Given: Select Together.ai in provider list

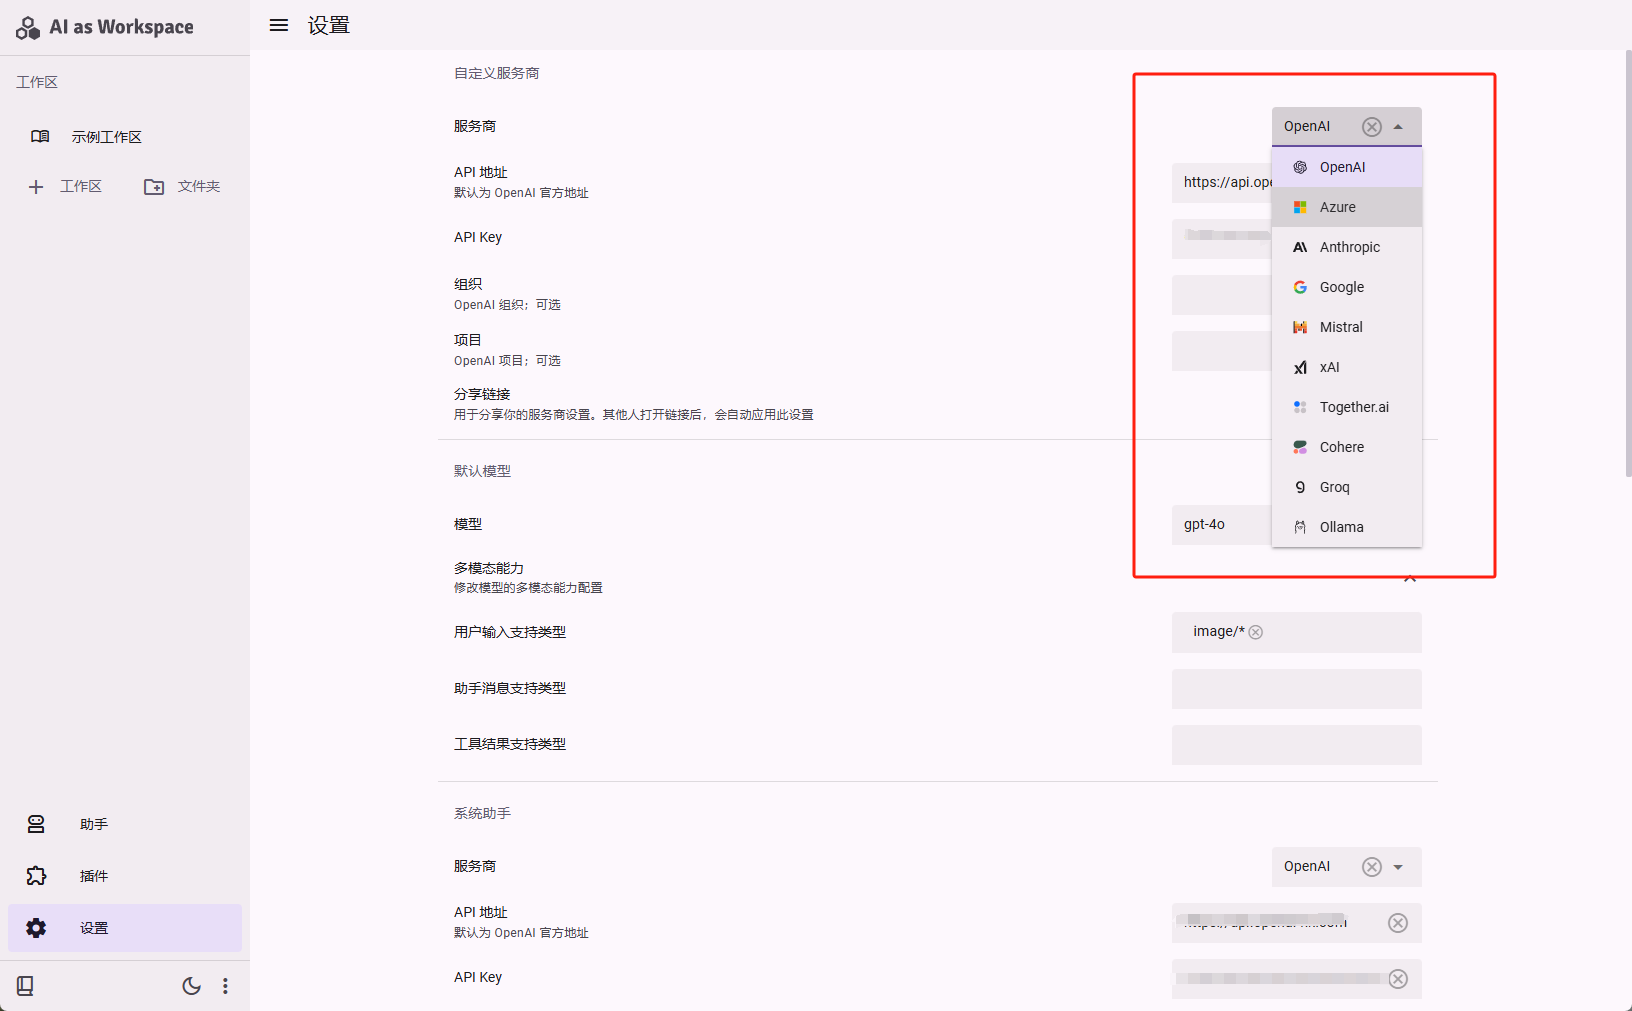Looking at the screenshot, I should click(1347, 407).
